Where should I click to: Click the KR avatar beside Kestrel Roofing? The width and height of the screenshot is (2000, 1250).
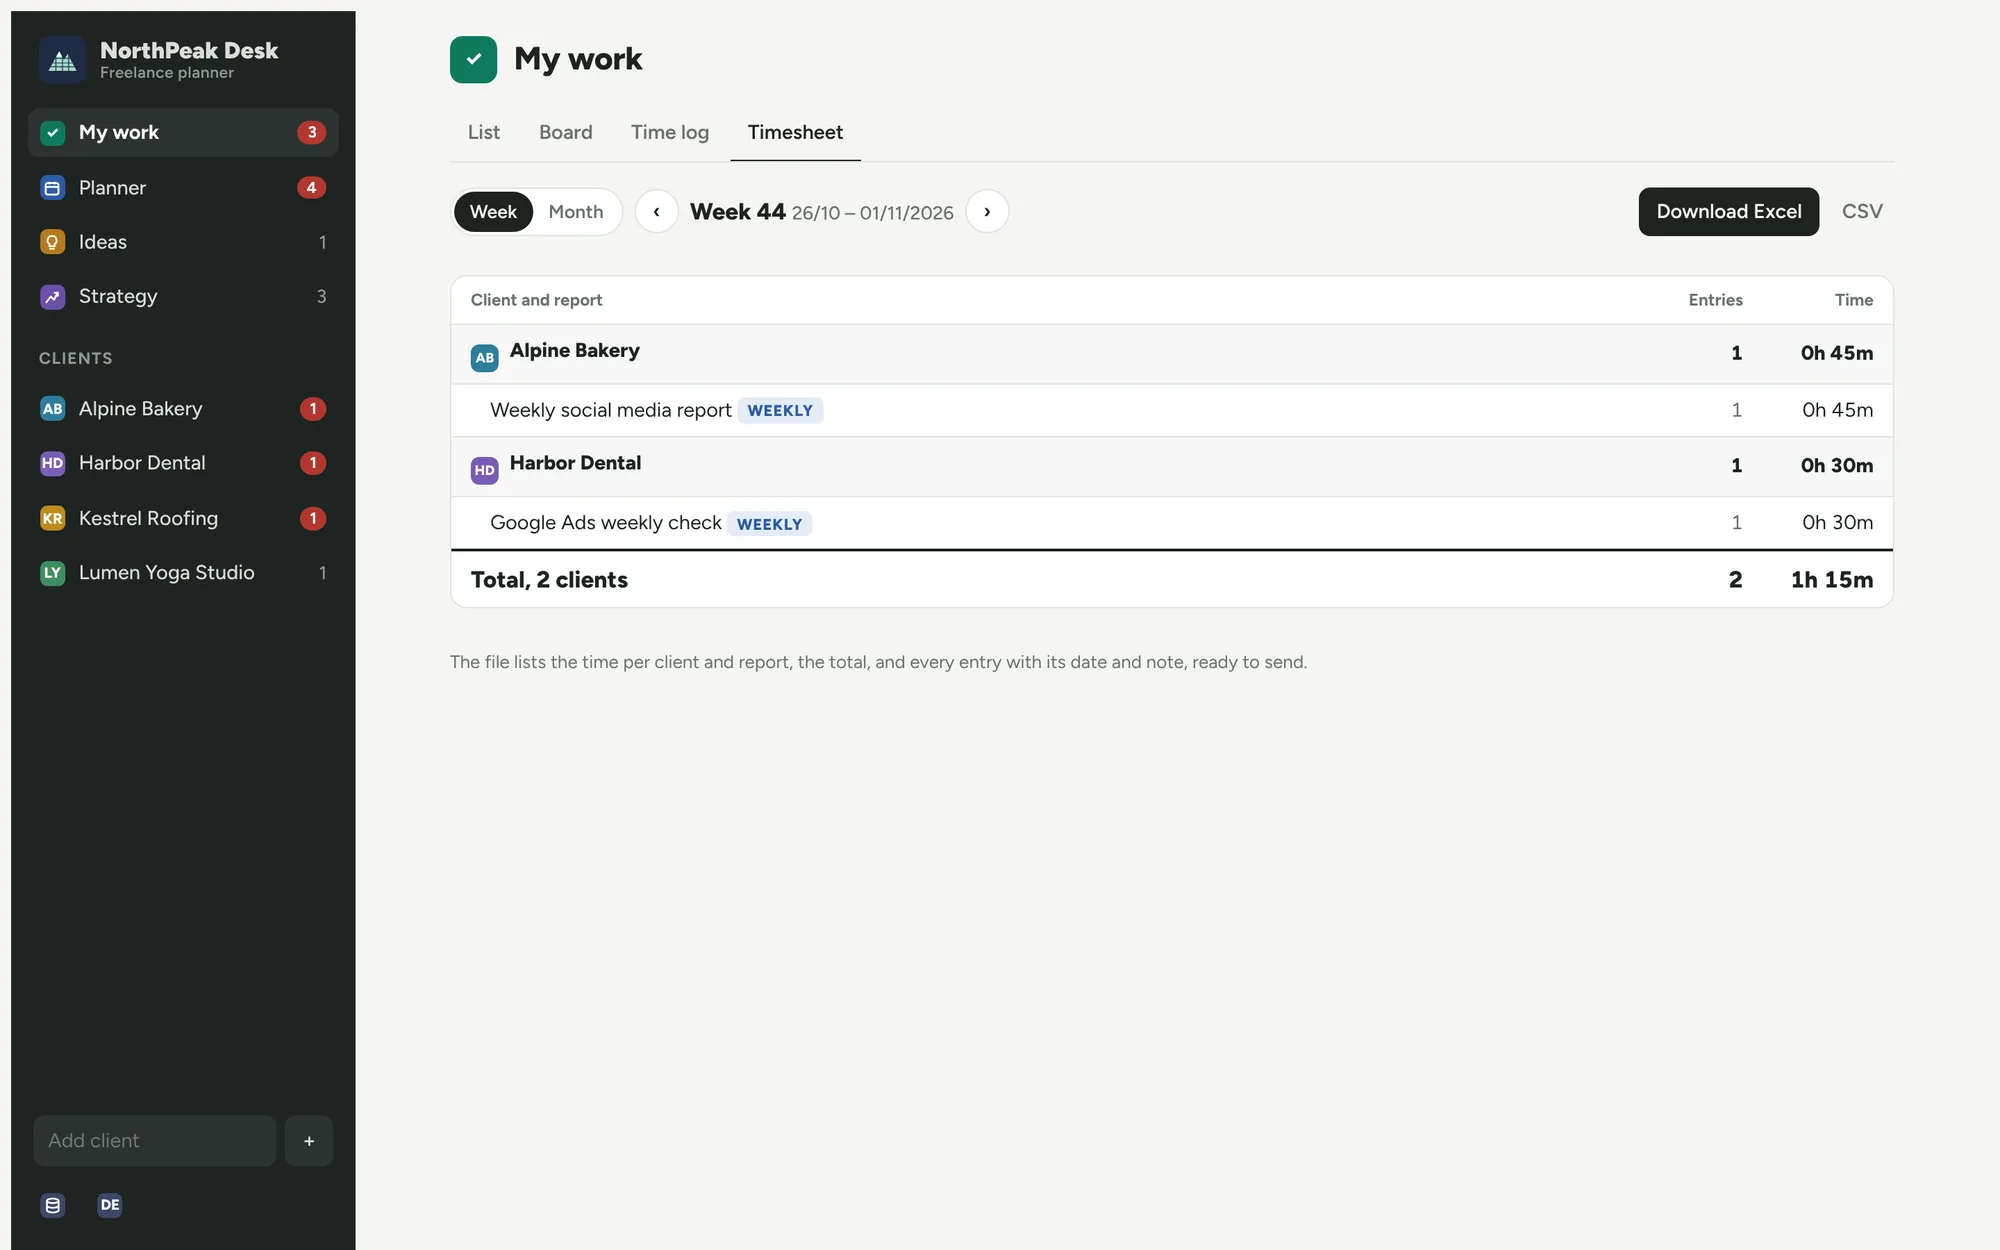[53, 518]
